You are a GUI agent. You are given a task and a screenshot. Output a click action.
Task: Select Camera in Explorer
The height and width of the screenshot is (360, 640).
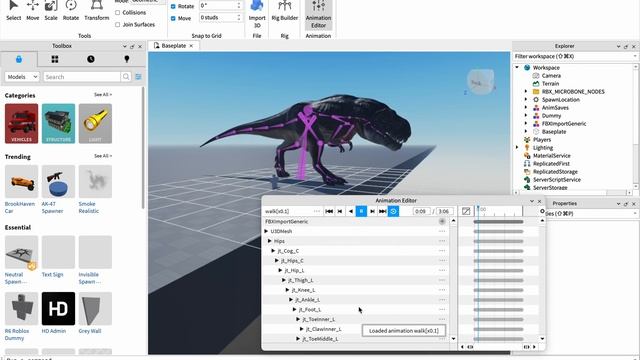tap(551, 76)
